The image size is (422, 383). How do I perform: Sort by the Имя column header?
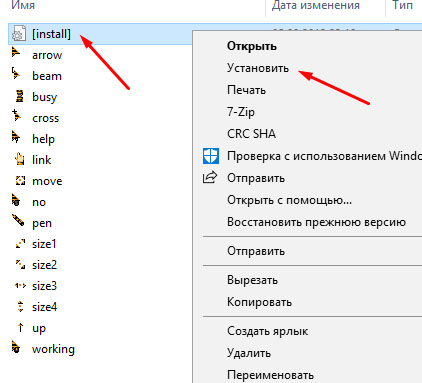tap(23, 5)
